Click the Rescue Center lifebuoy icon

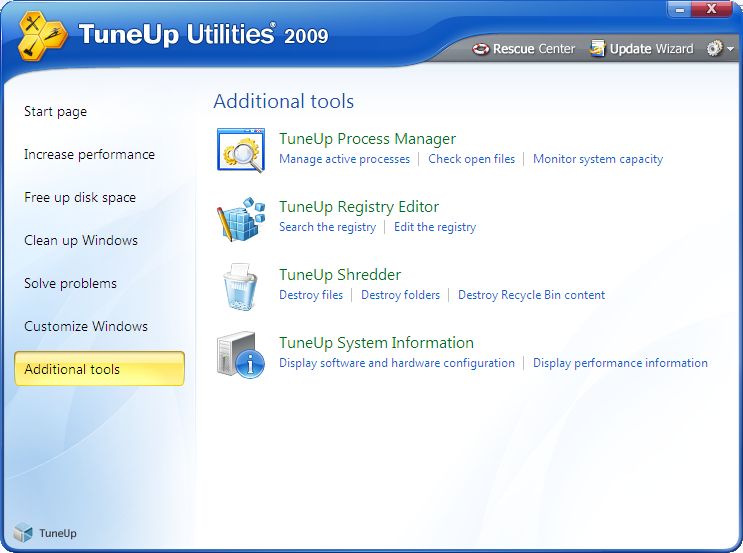coord(480,49)
